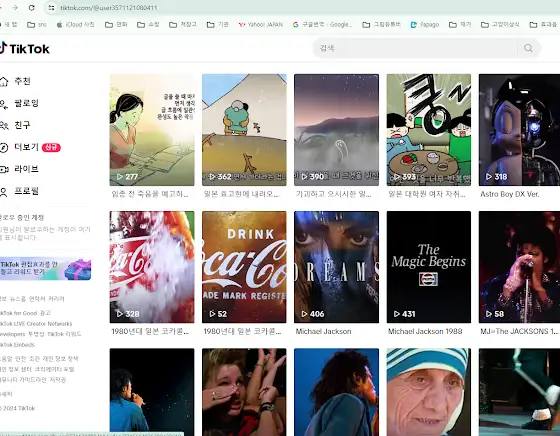This screenshot has height=436, width=560.
Task: Select the 팔로잉 menu label
Action: point(26,103)
